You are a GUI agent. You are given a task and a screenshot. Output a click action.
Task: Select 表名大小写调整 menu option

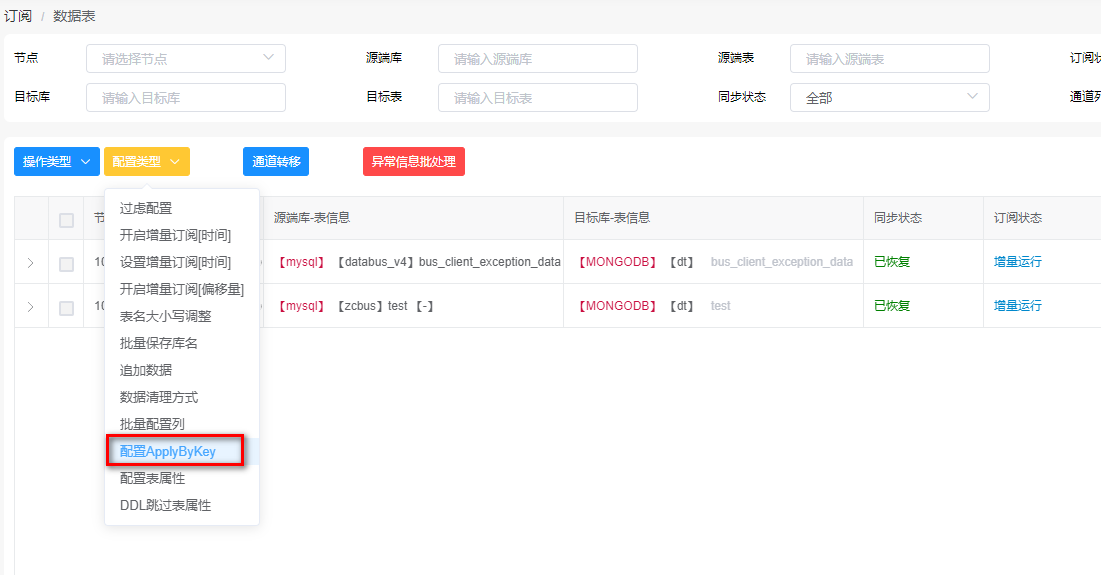[166, 316]
